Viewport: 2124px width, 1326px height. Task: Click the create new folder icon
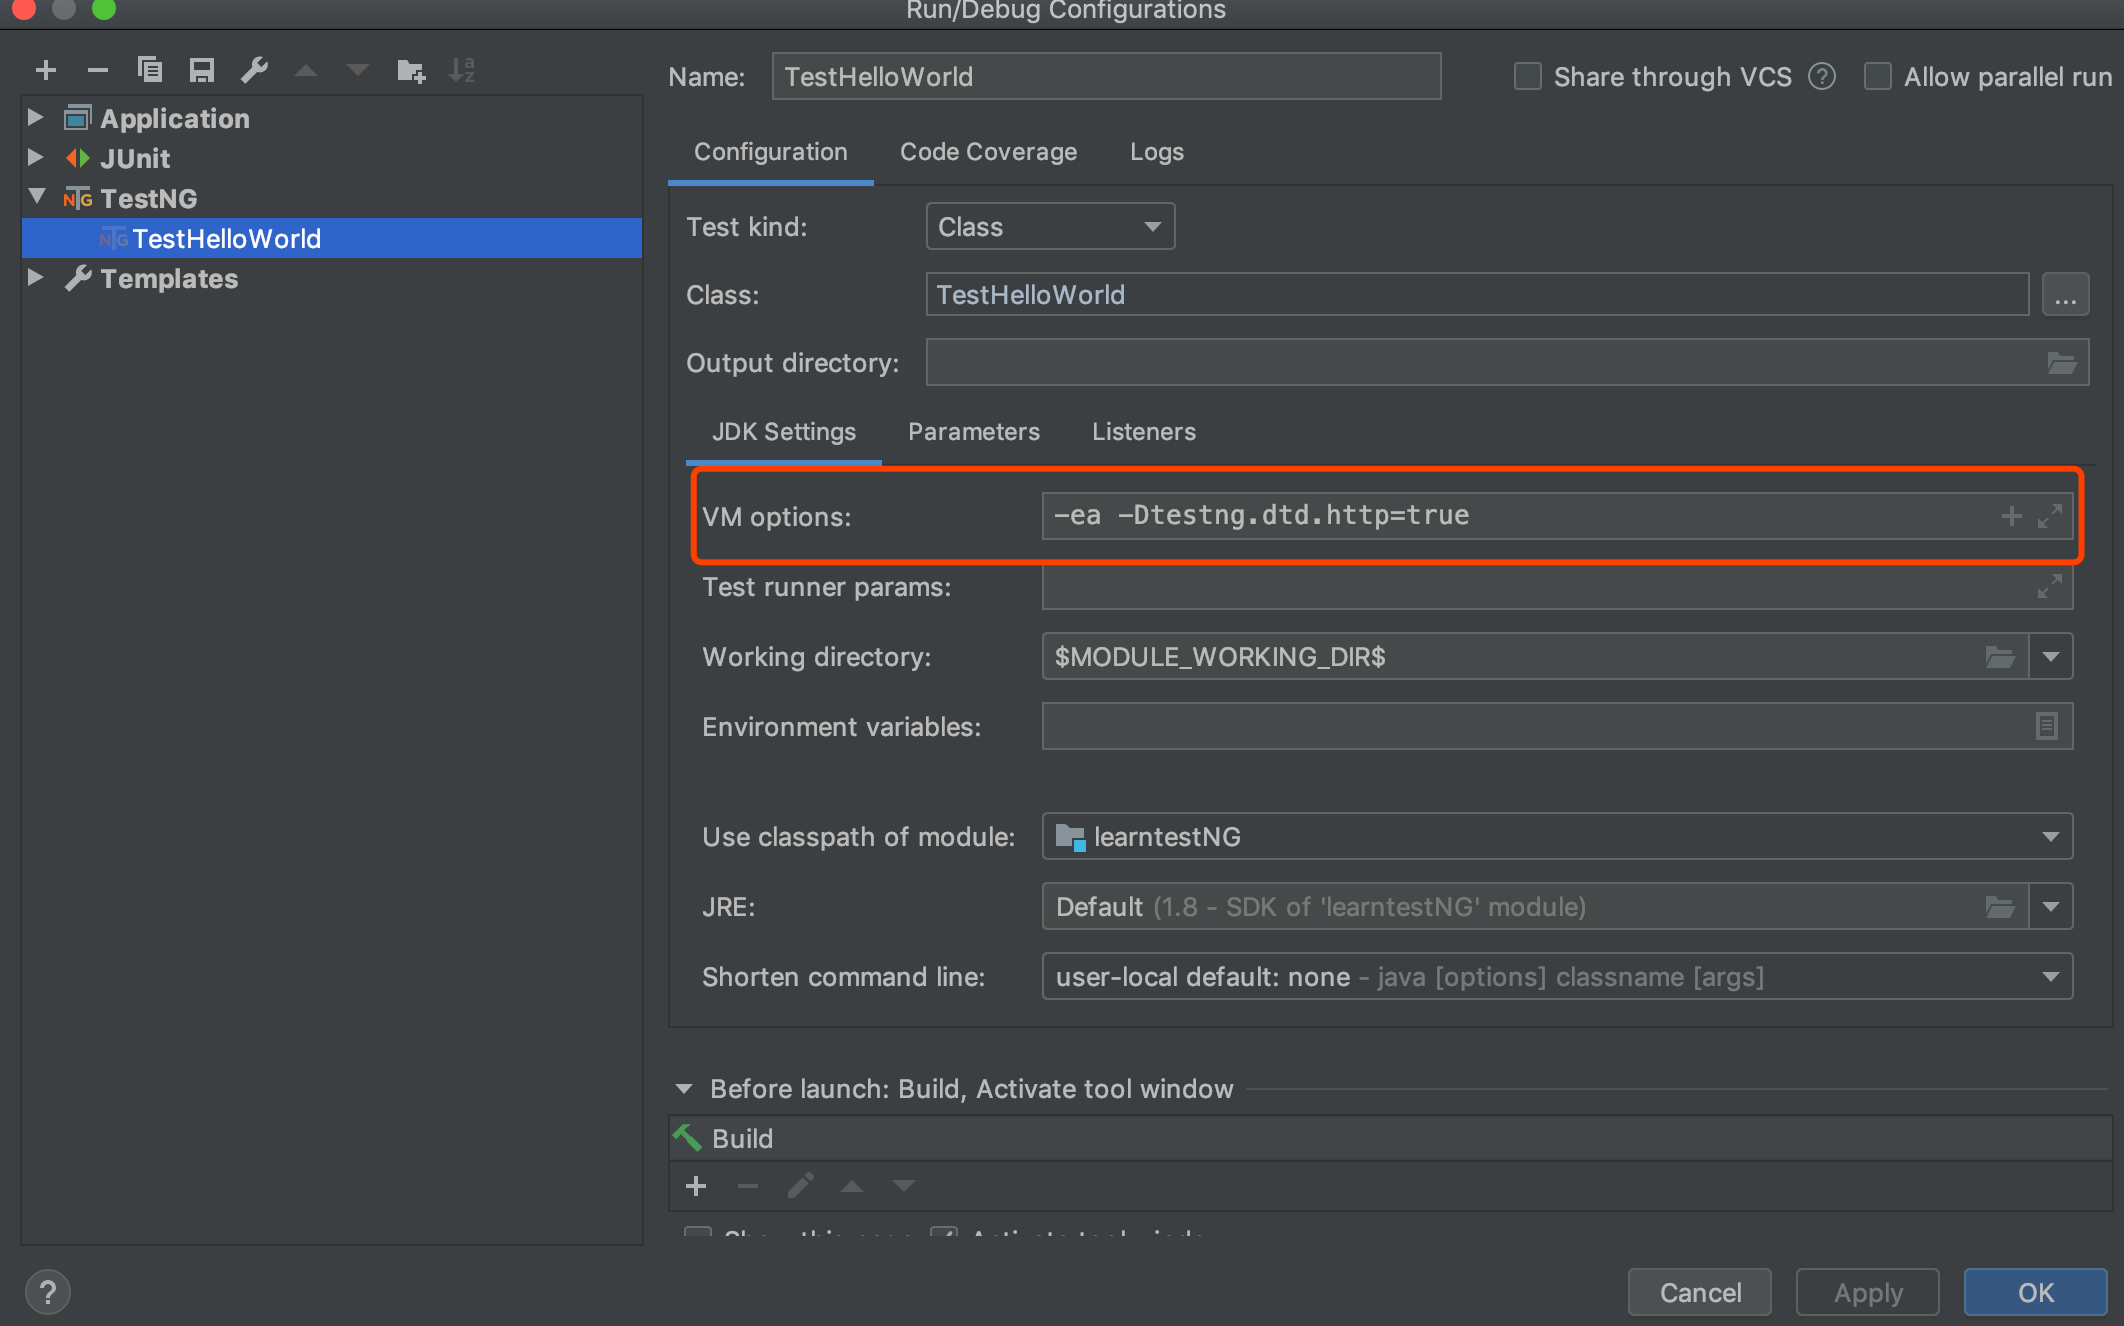410,70
